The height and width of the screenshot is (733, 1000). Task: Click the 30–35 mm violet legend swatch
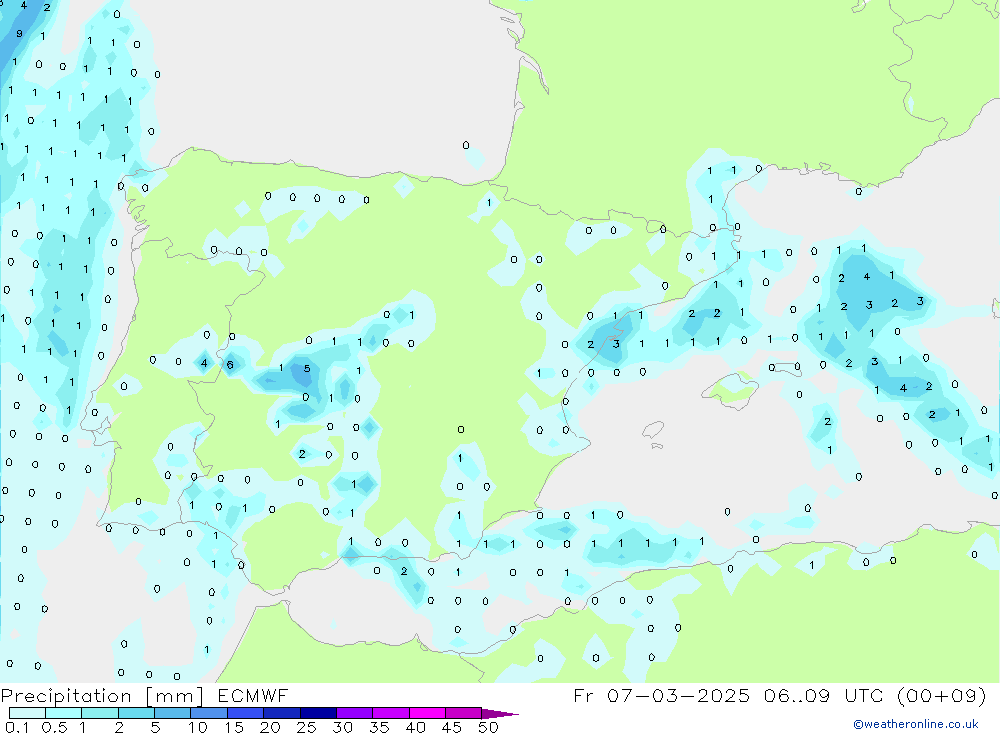pos(355,713)
